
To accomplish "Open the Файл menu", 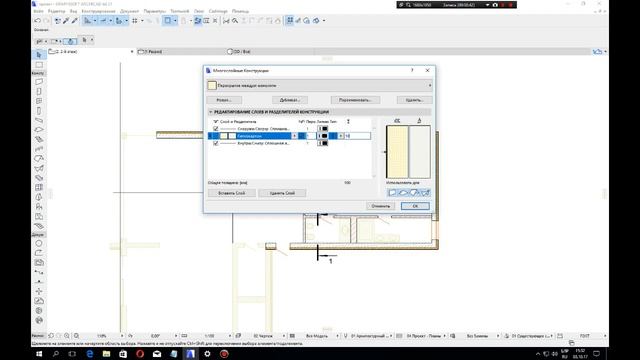I will (x=38, y=11).
